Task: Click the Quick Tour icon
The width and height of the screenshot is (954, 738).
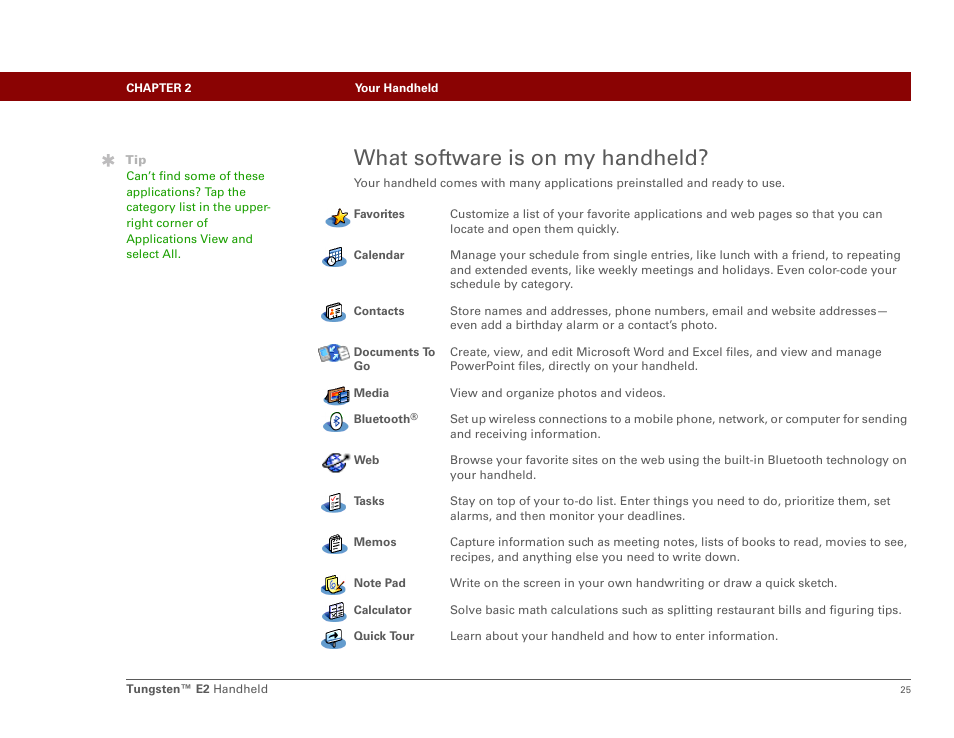Action: (333, 638)
